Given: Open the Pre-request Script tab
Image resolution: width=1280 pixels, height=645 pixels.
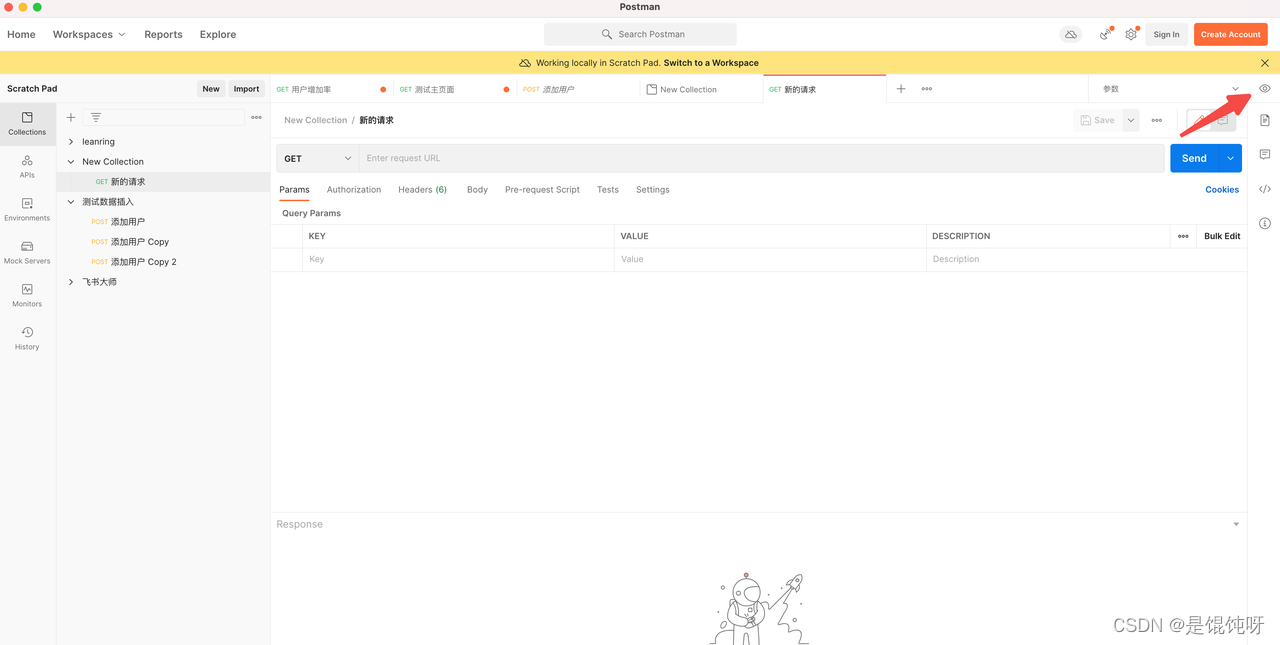Looking at the screenshot, I should [542, 189].
